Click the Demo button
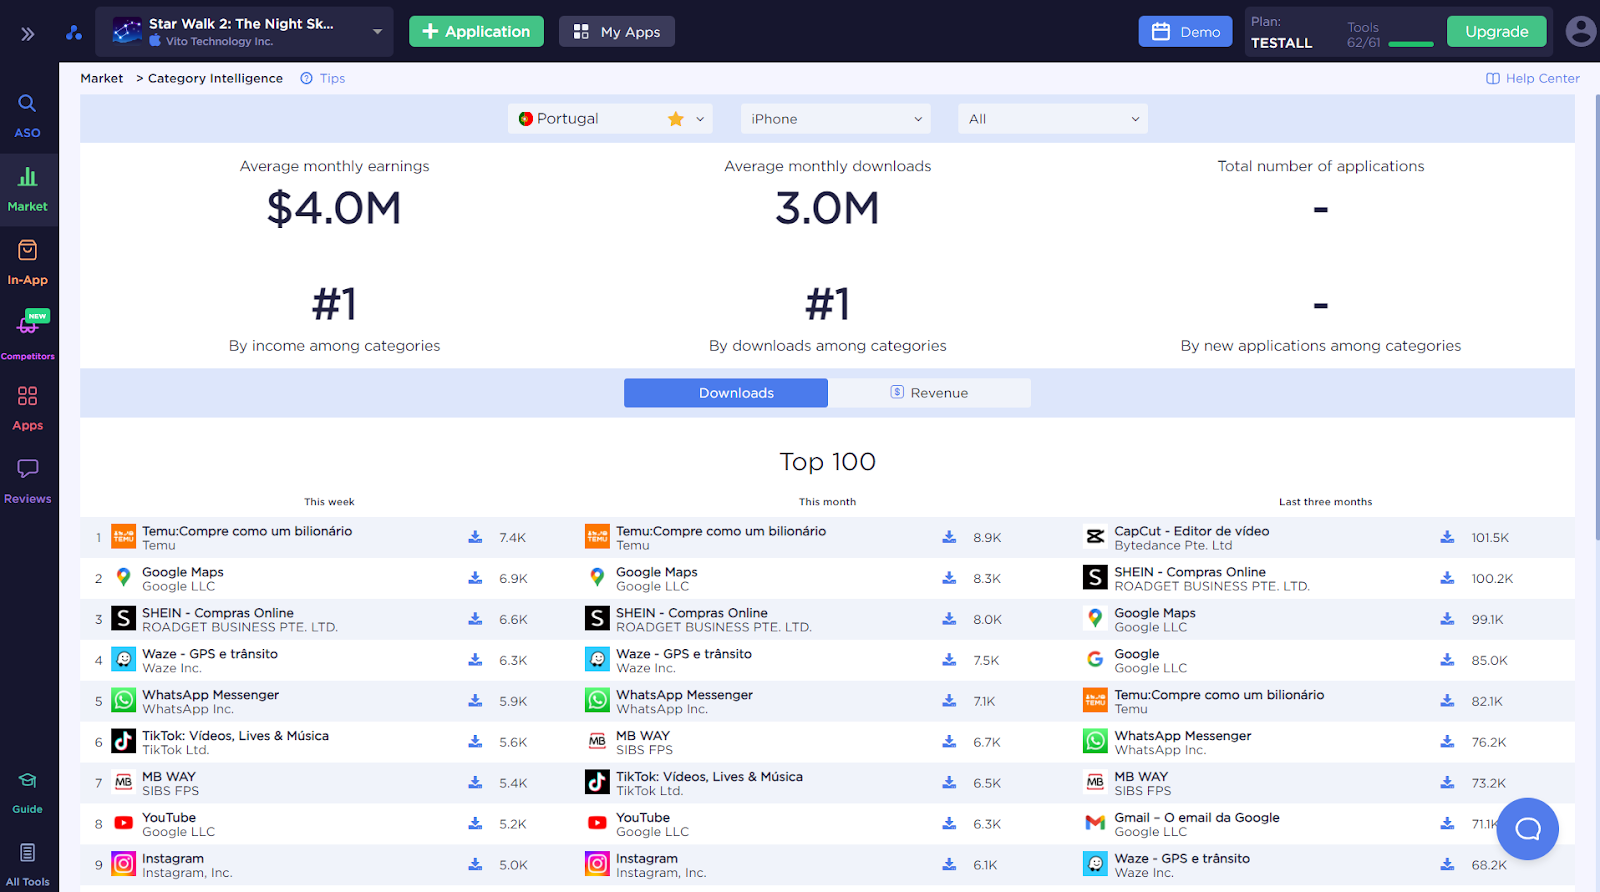Image resolution: width=1600 pixels, height=892 pixels. pyautogui.click(x=1185, y=32)
